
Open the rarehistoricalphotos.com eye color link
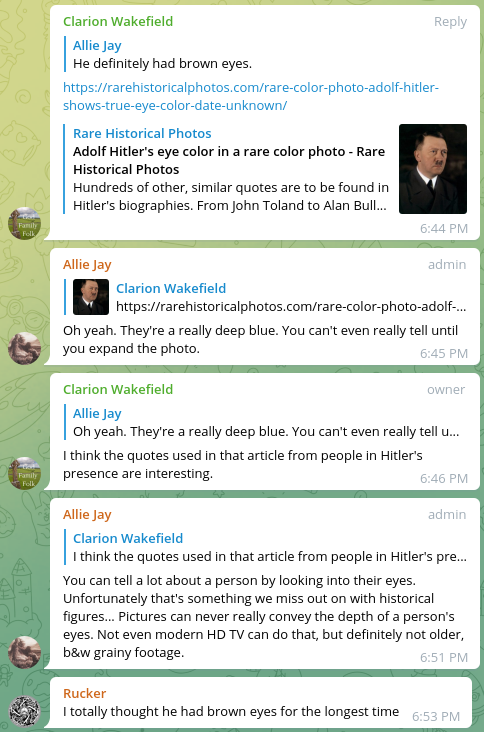[x=251, y=96]
